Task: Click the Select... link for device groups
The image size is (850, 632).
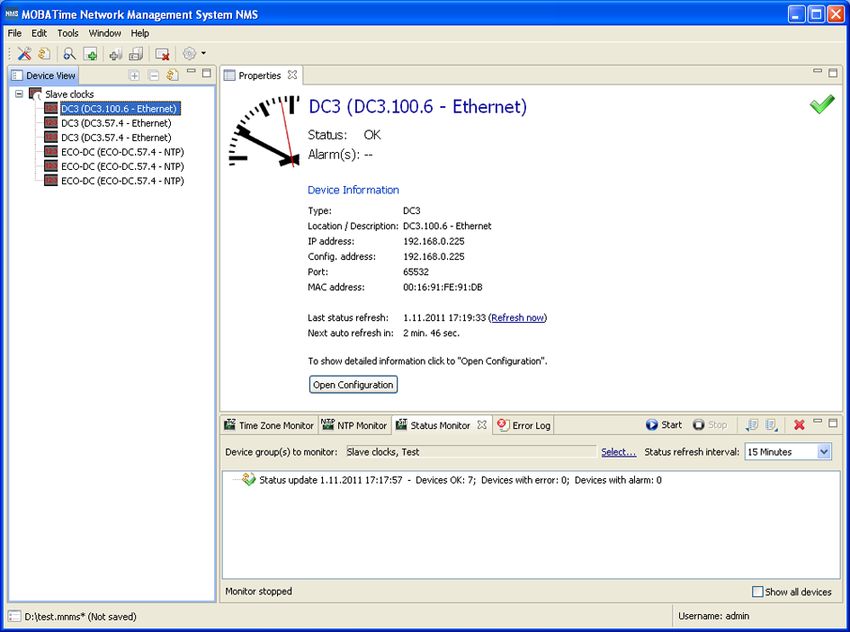Action: click(x=619, y=452)
